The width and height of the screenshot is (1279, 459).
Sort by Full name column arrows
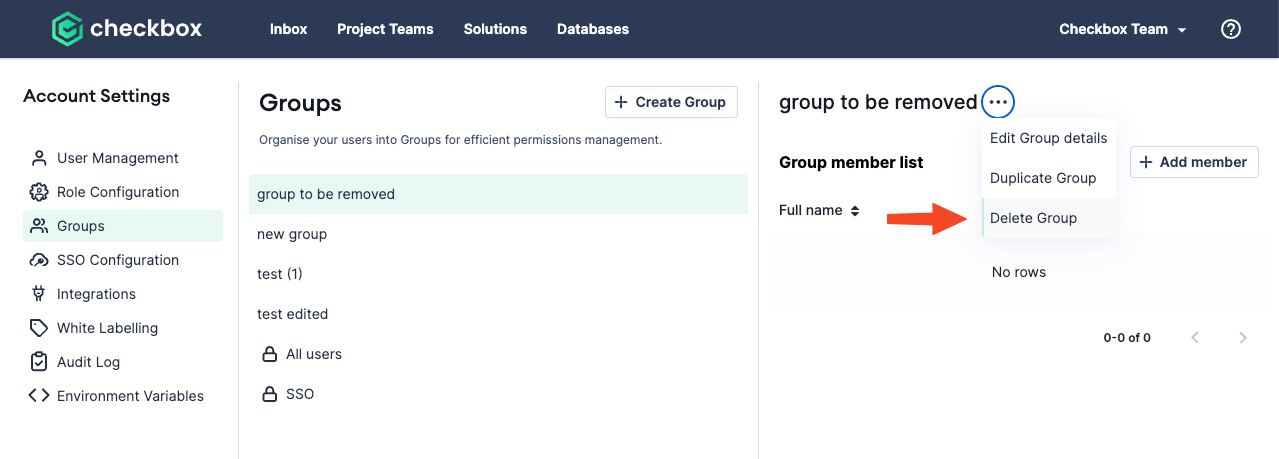tap(855, 211)
